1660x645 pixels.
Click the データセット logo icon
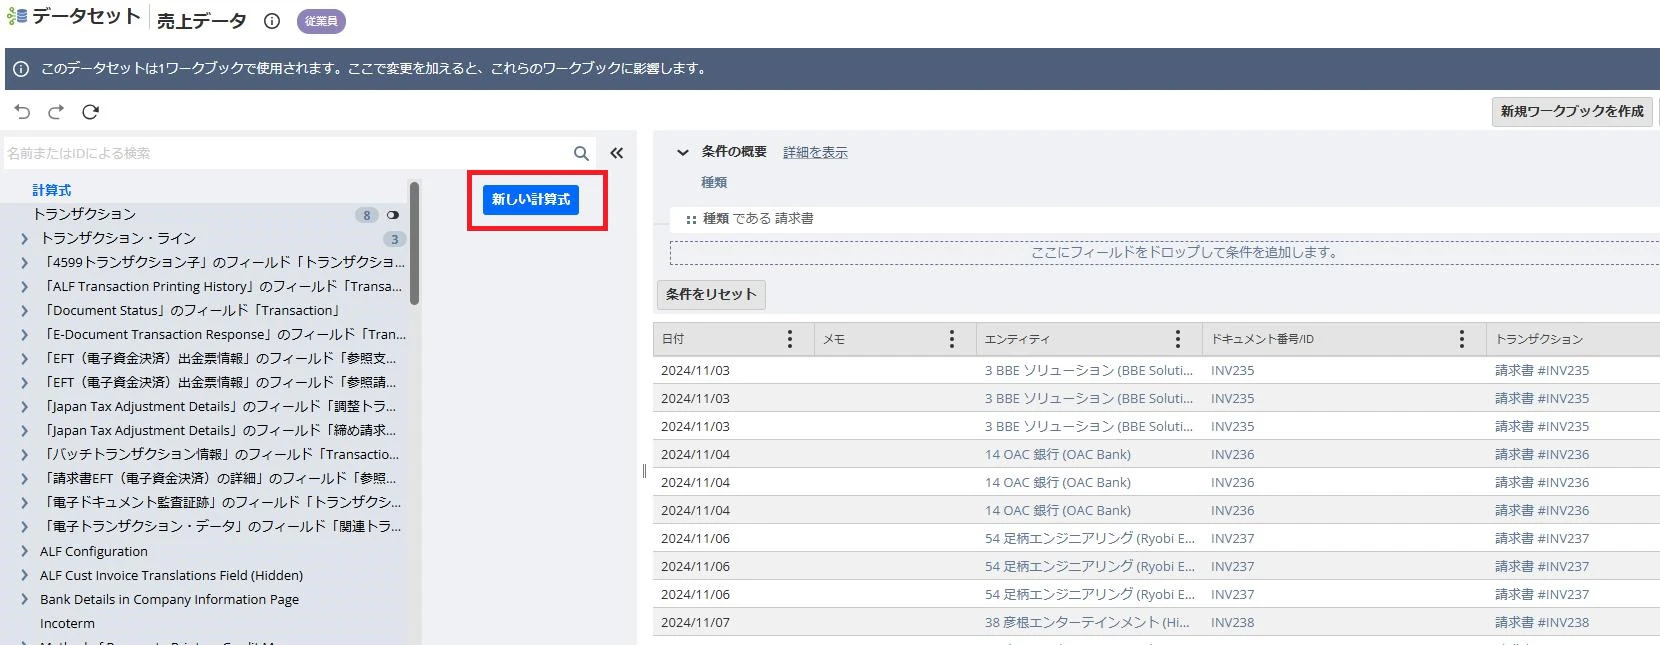pyautogui.click(x=17, y=17)
